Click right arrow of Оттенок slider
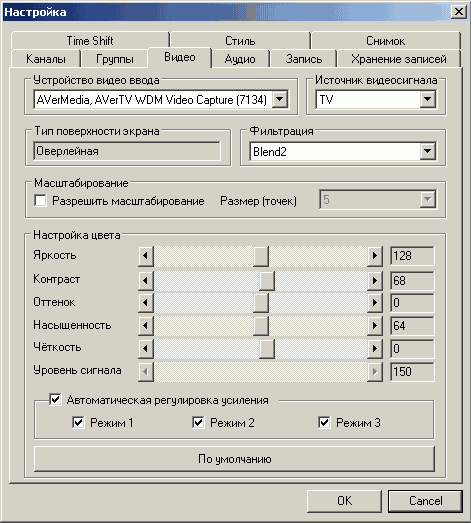471x523 pixels. [x=375, y=303]
